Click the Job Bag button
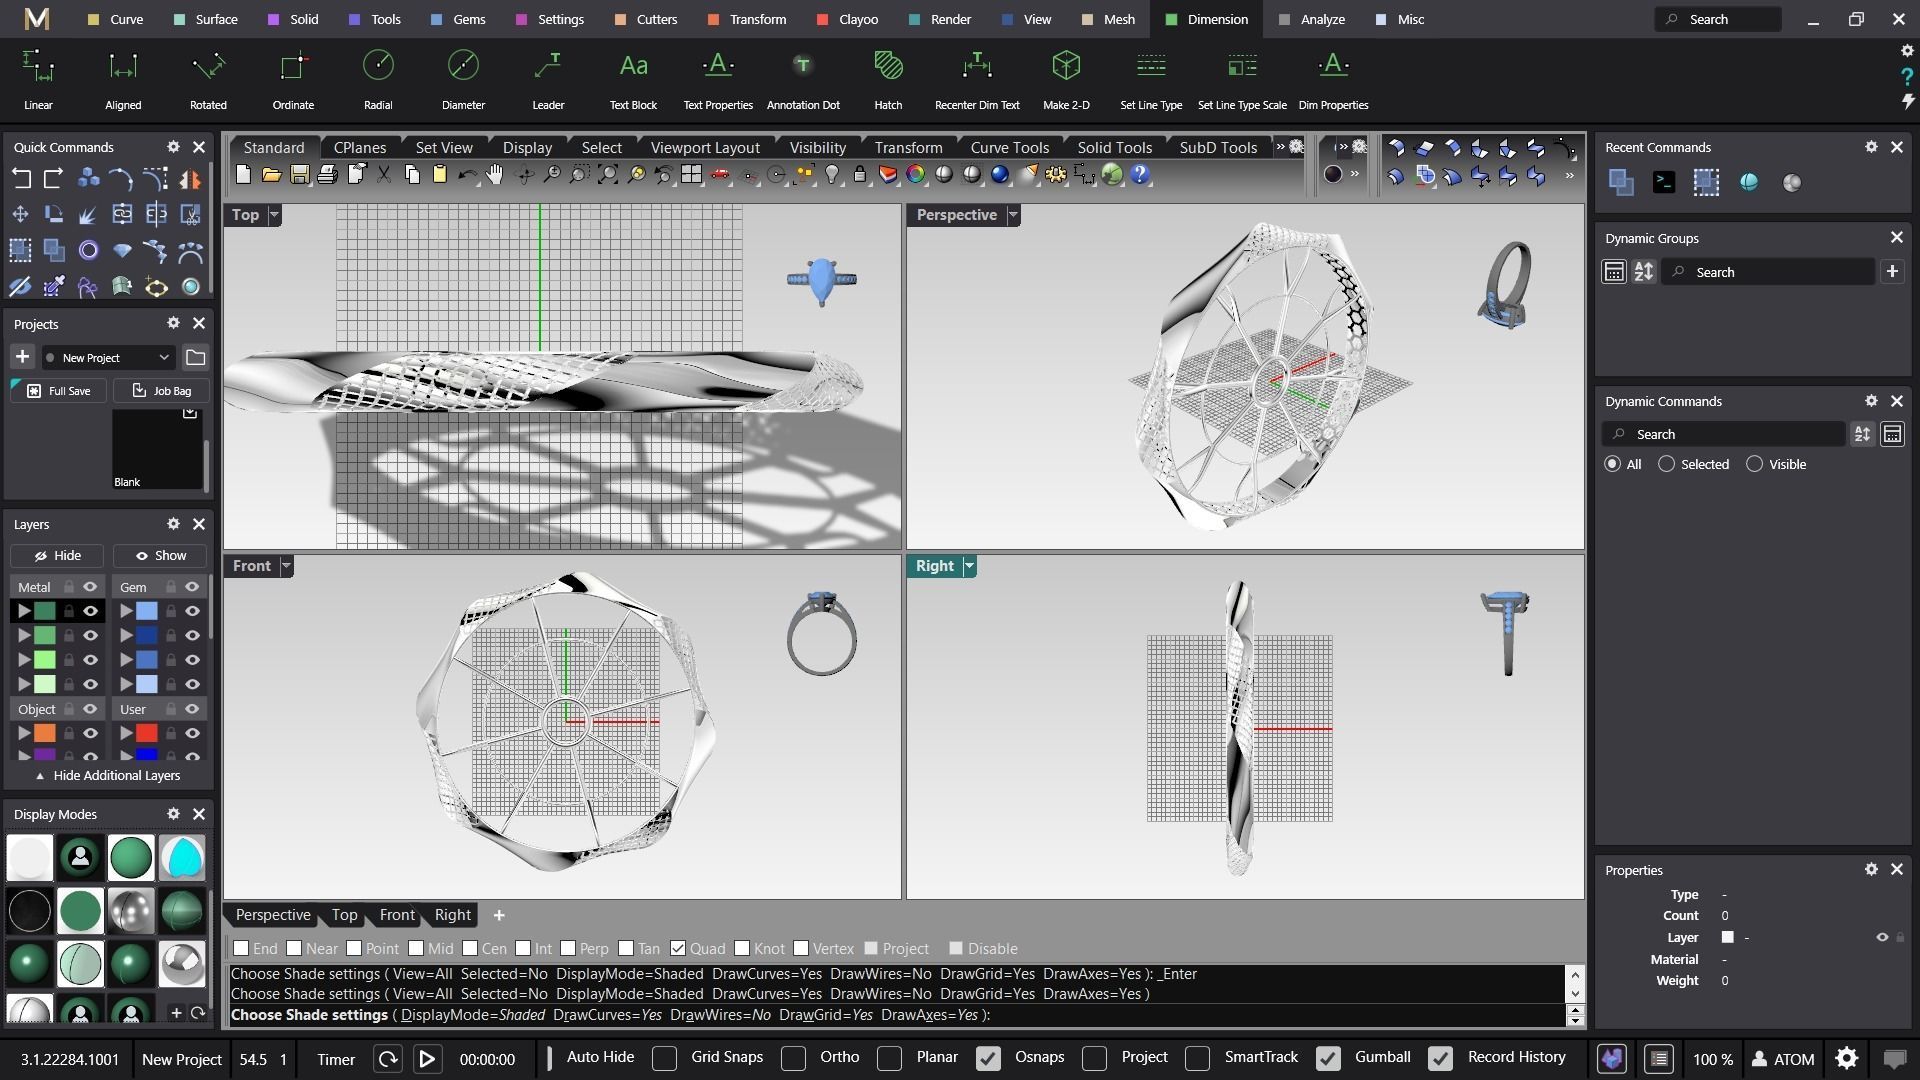The height and width of the screenshot is (1080, 1920). click(162, 391)
